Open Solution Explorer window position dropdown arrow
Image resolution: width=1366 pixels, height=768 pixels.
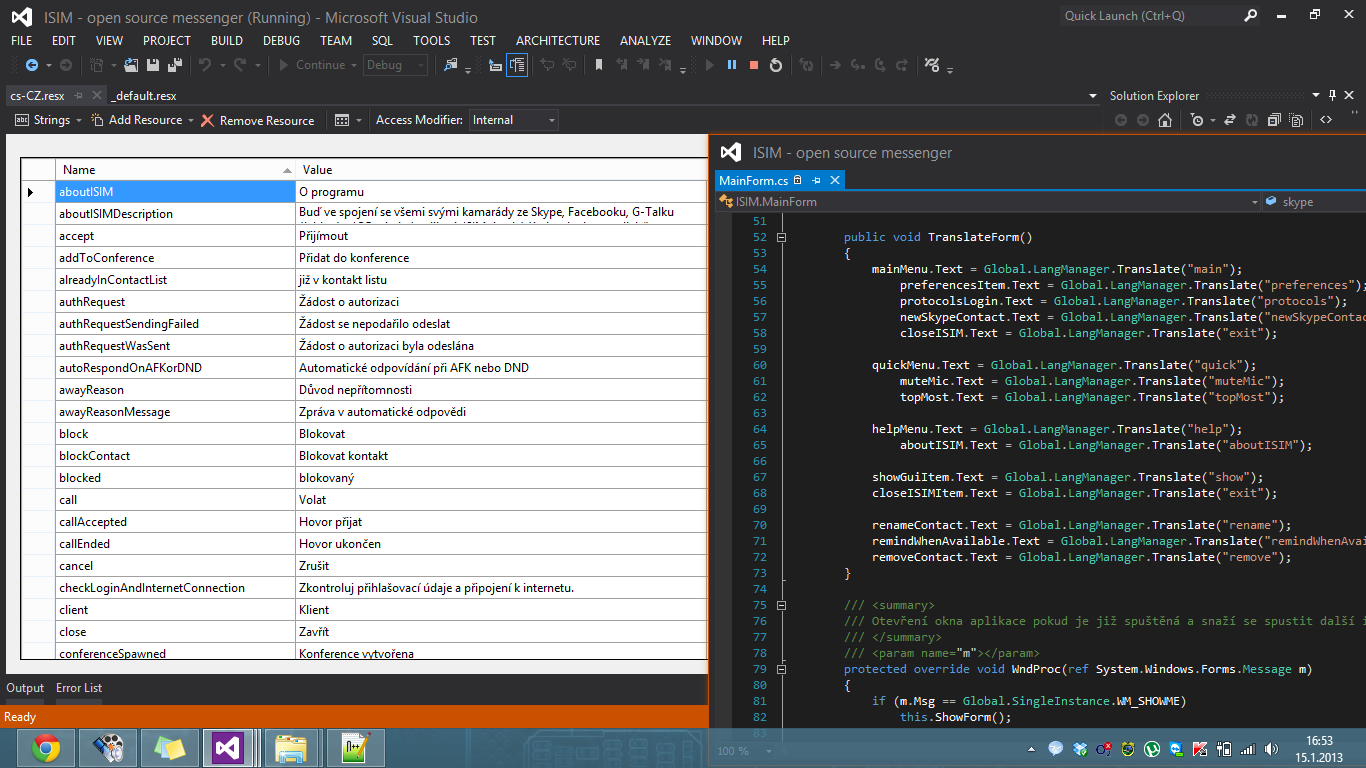pos(1315,96)
